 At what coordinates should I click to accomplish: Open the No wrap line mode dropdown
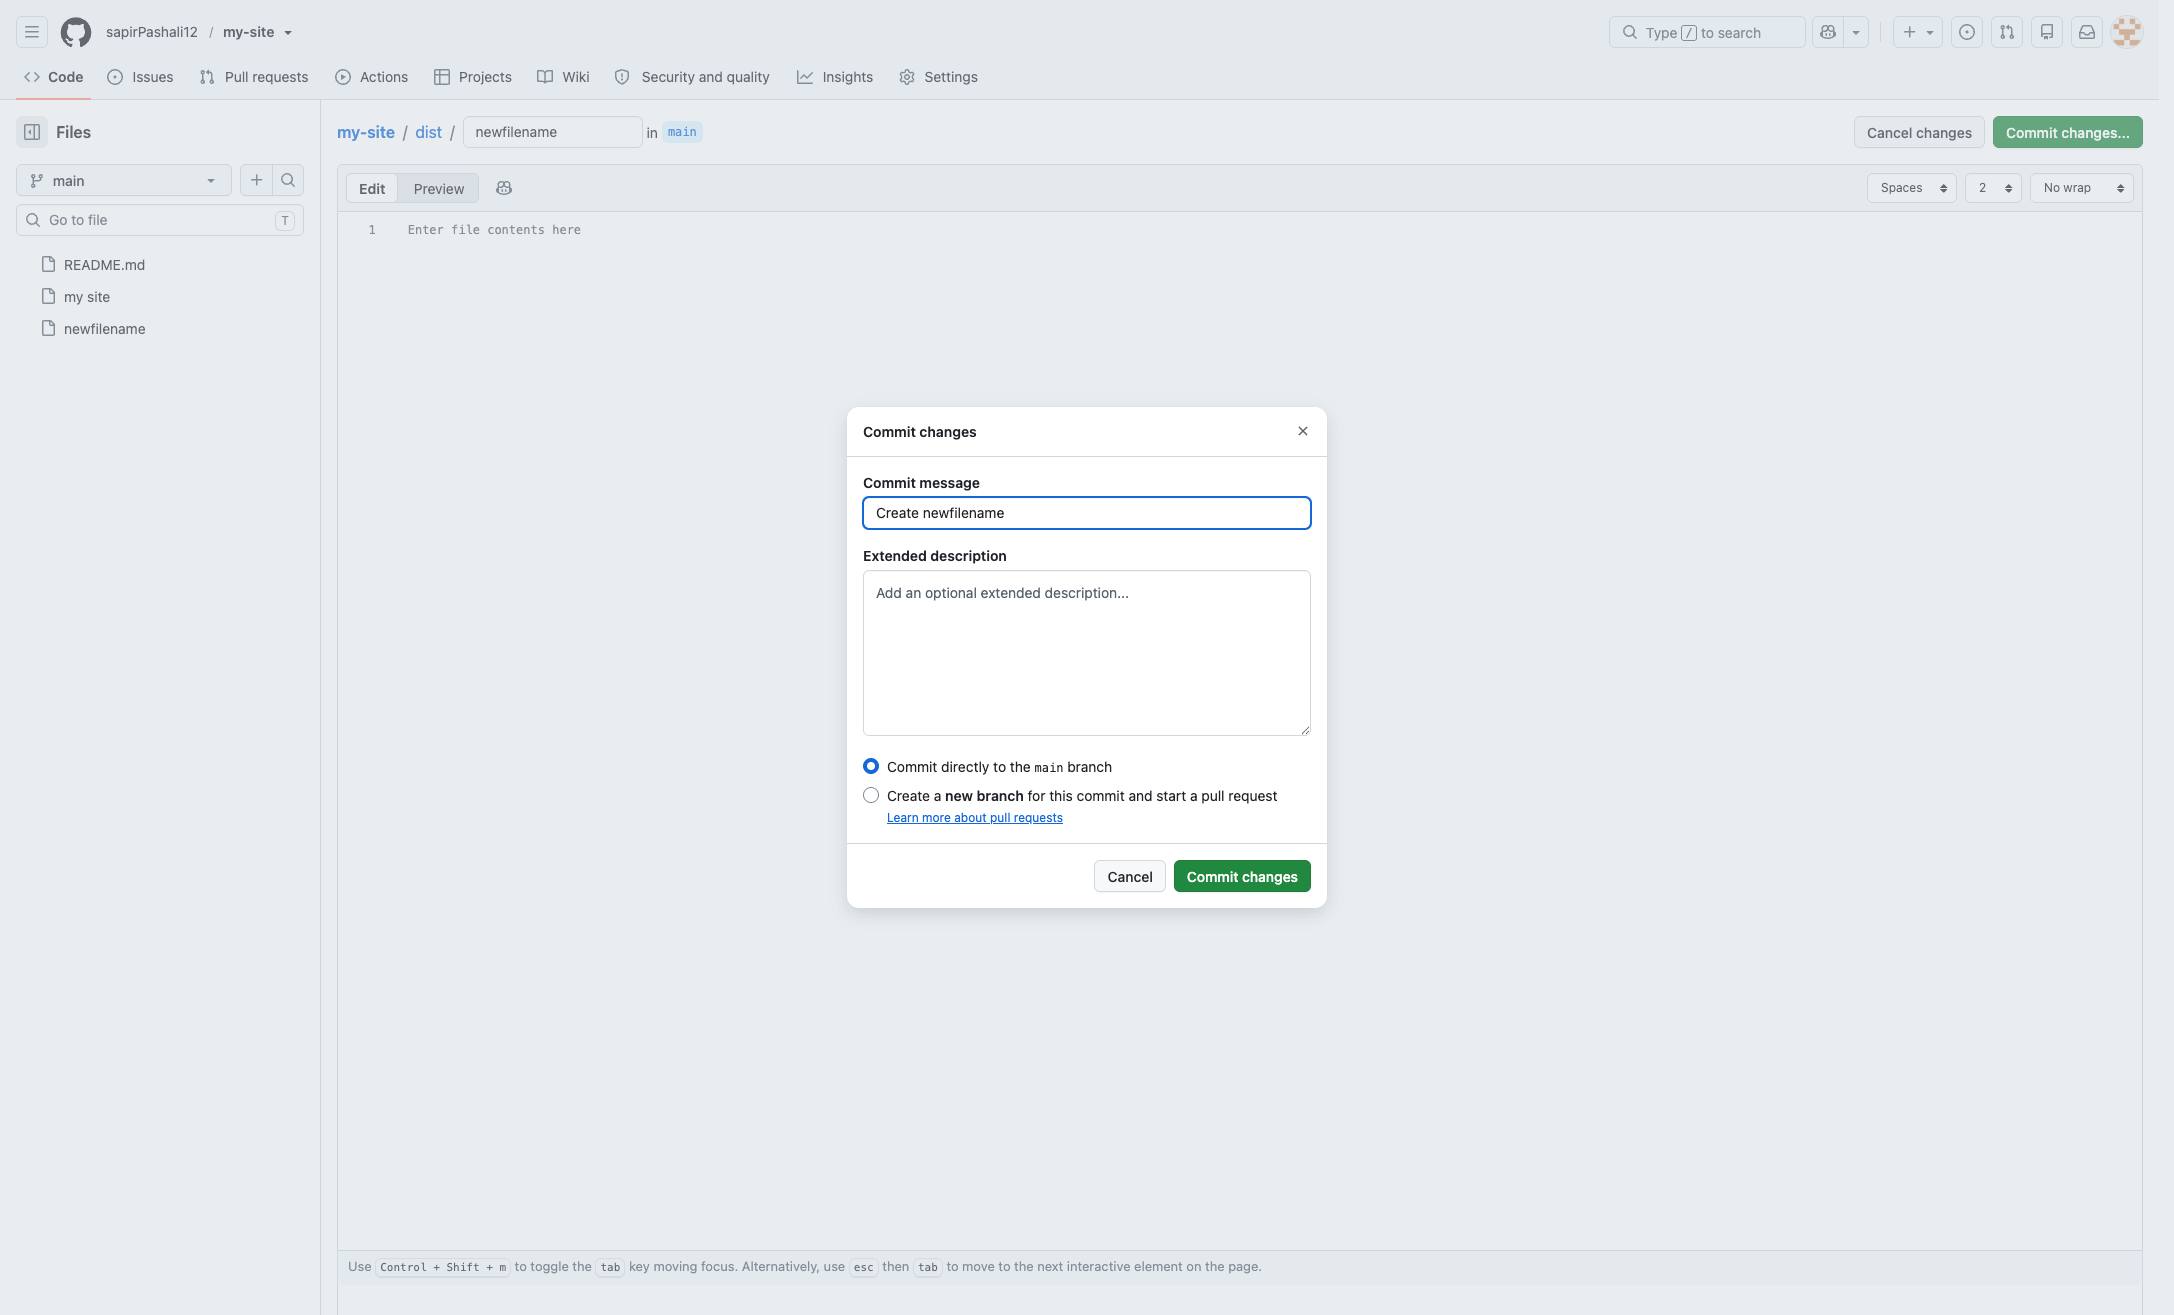[x=2082, y=188]
